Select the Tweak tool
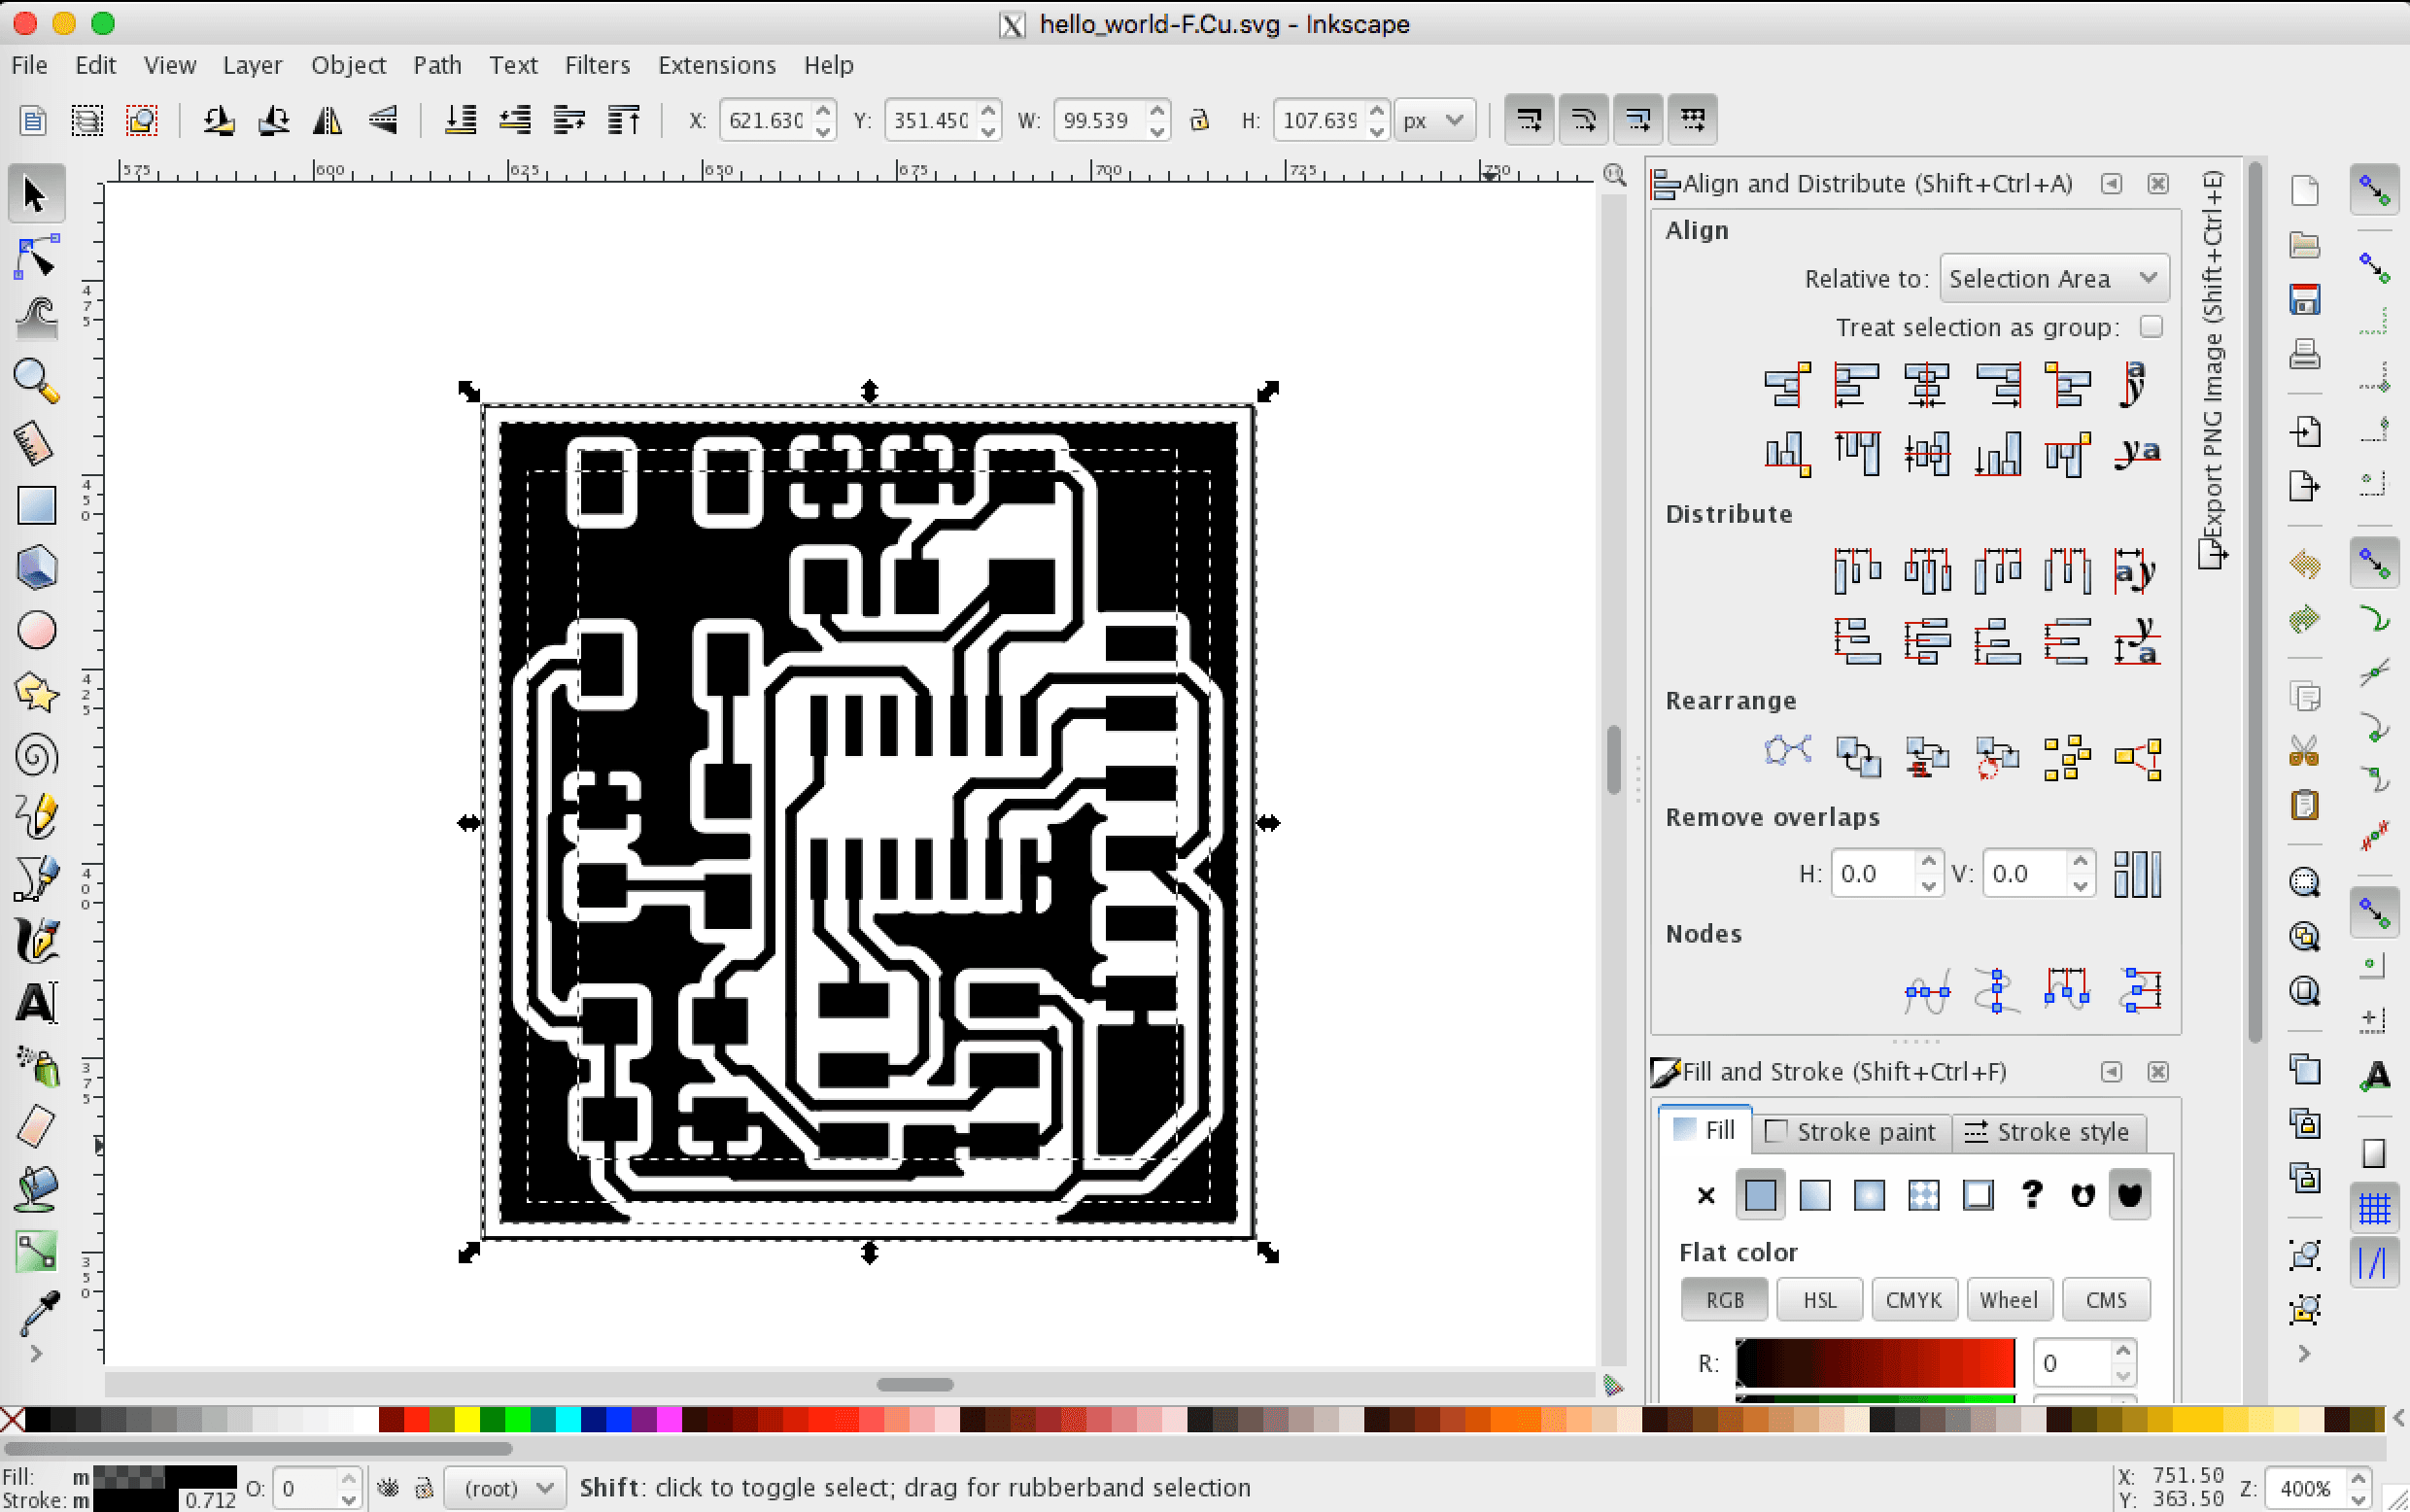Viewport: 2410px width, 1512px height. pyautogui.click(x=36, y=320)
